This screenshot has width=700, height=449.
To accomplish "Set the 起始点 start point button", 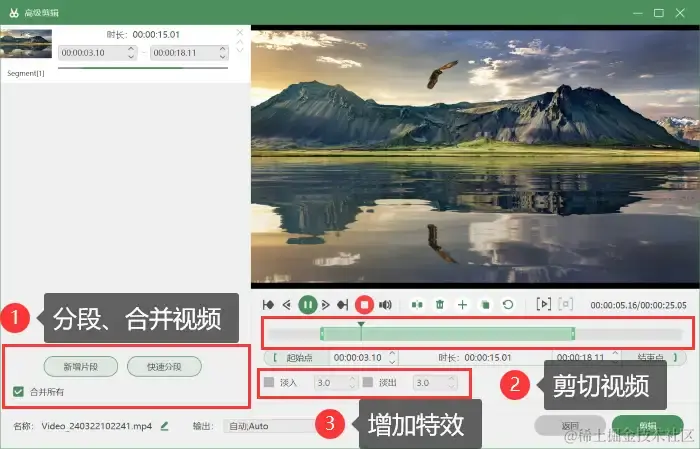I will (x=297, y=358).
